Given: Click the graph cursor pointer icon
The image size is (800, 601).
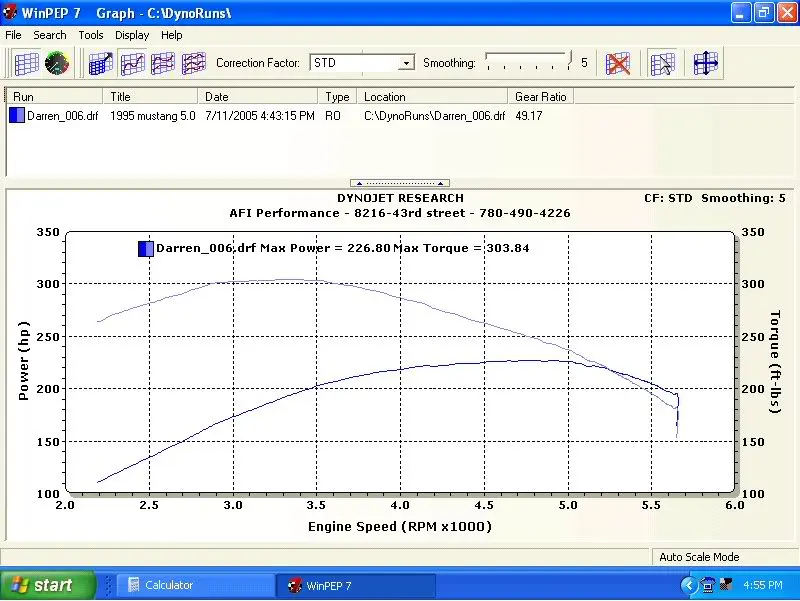Looking at the screenshot, I should 662,64.
